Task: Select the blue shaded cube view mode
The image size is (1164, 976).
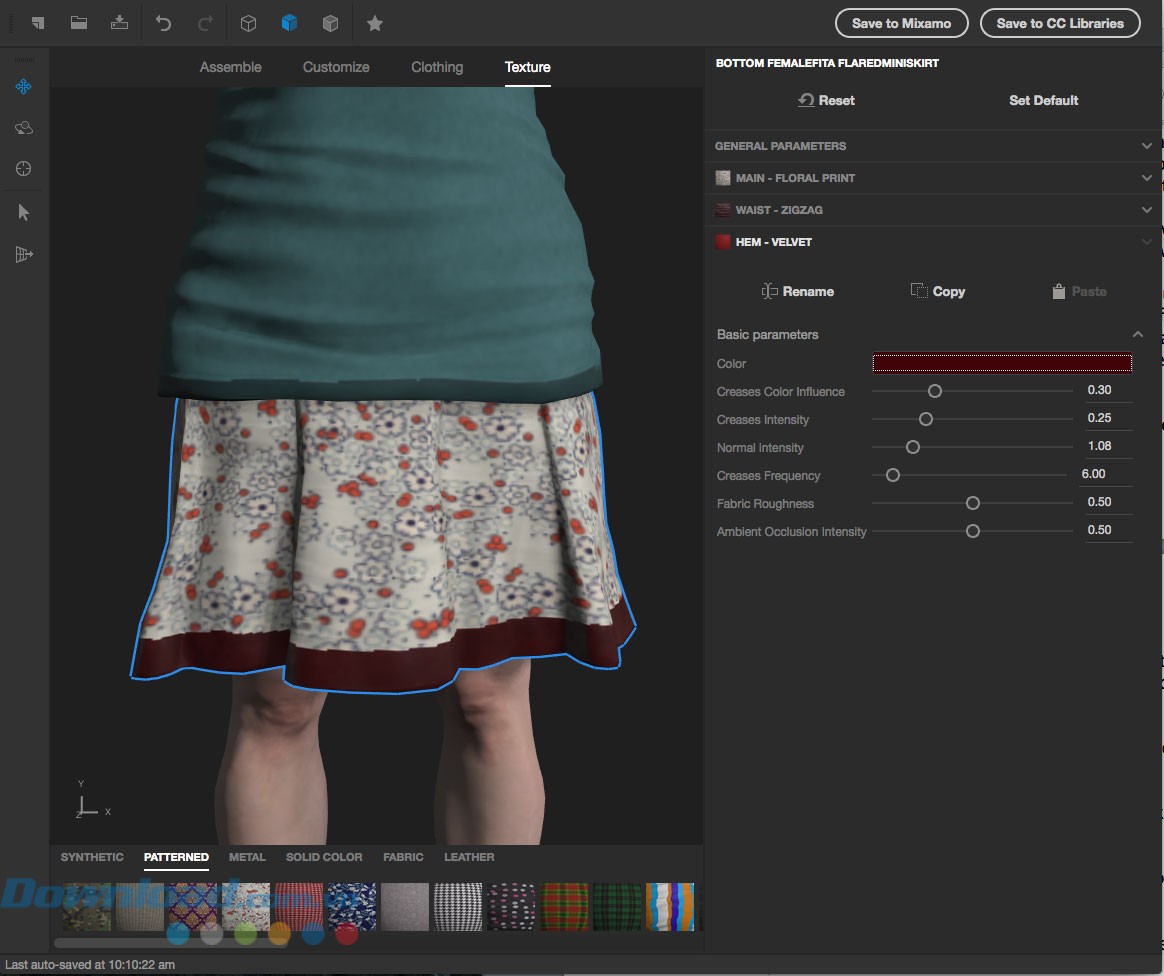Action: coord(289,23)
